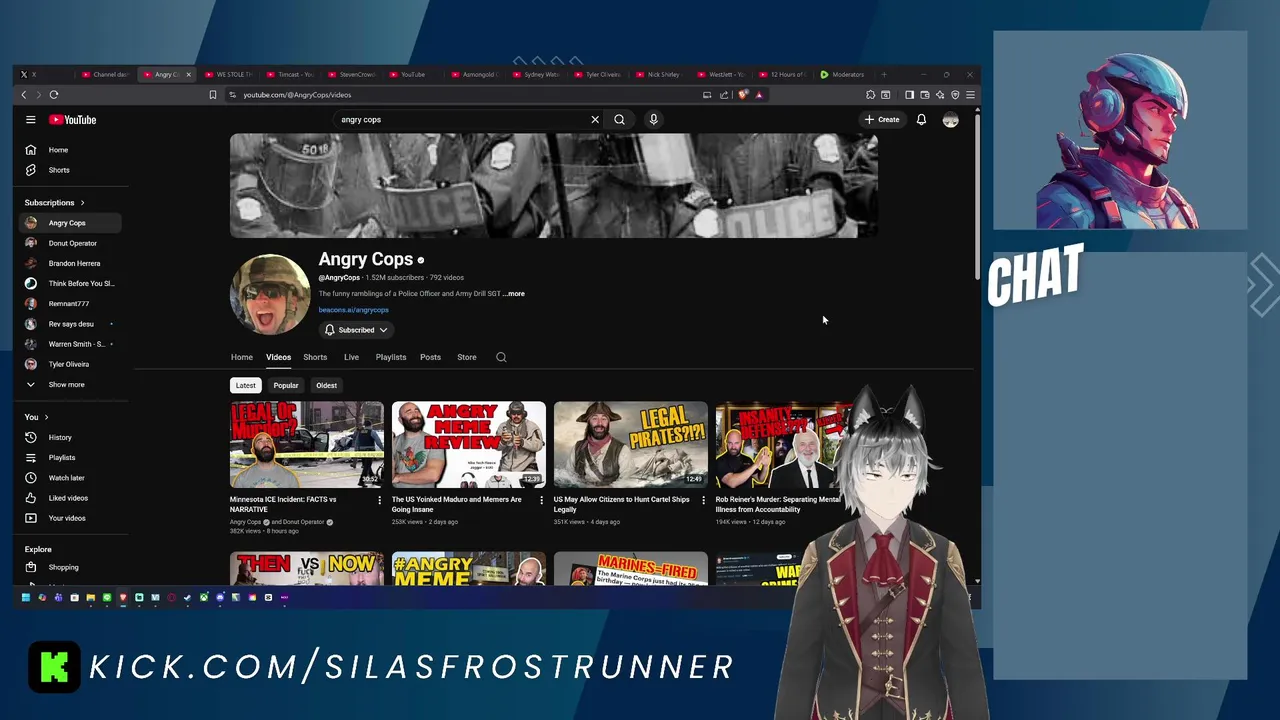1280x720 pixels.
Task: Switch to channel Shorts tab
Action: (315, 357)
